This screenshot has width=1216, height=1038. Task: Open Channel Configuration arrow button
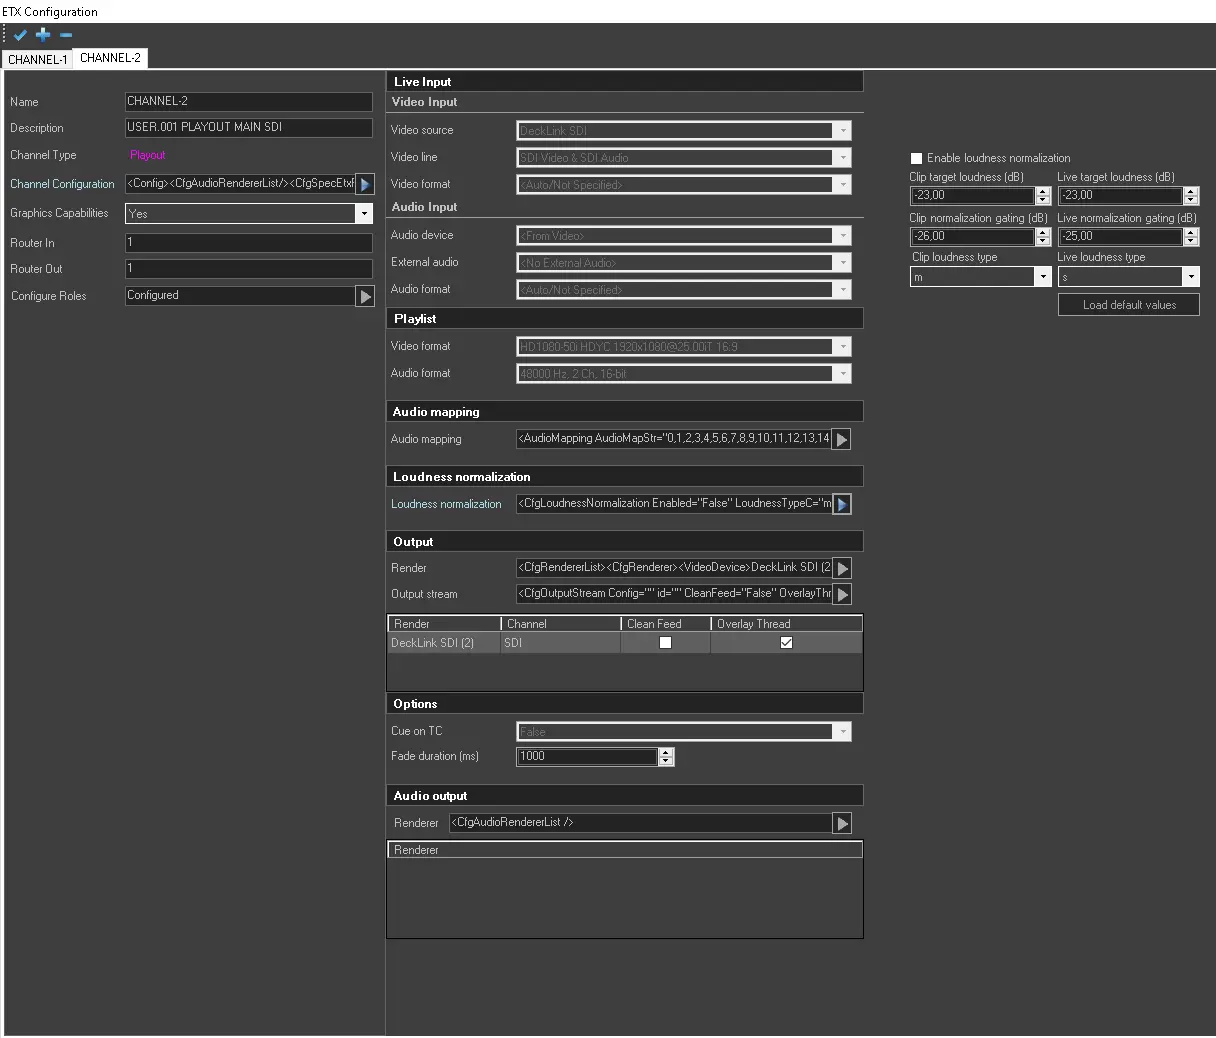[x=365, y=184]
